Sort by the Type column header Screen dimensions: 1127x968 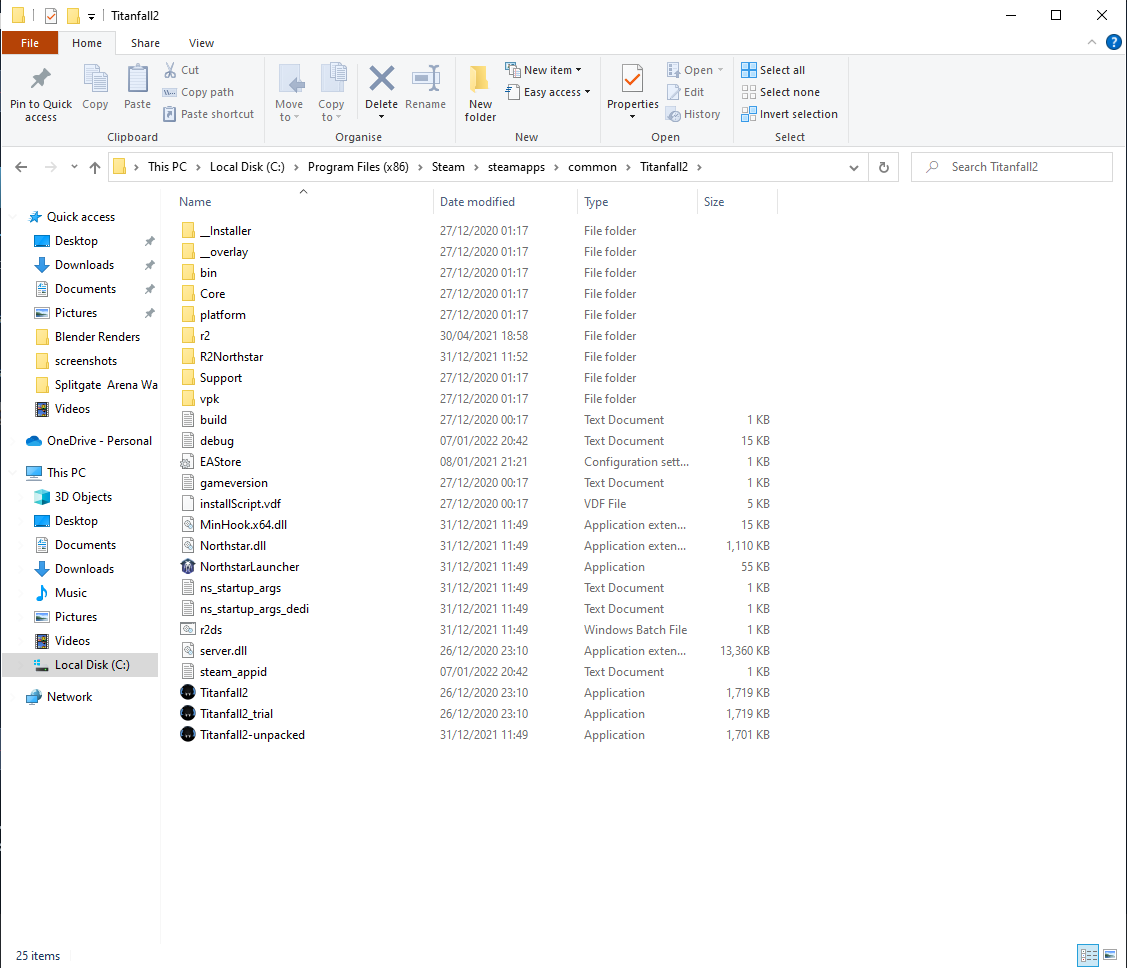click(637, 202)
